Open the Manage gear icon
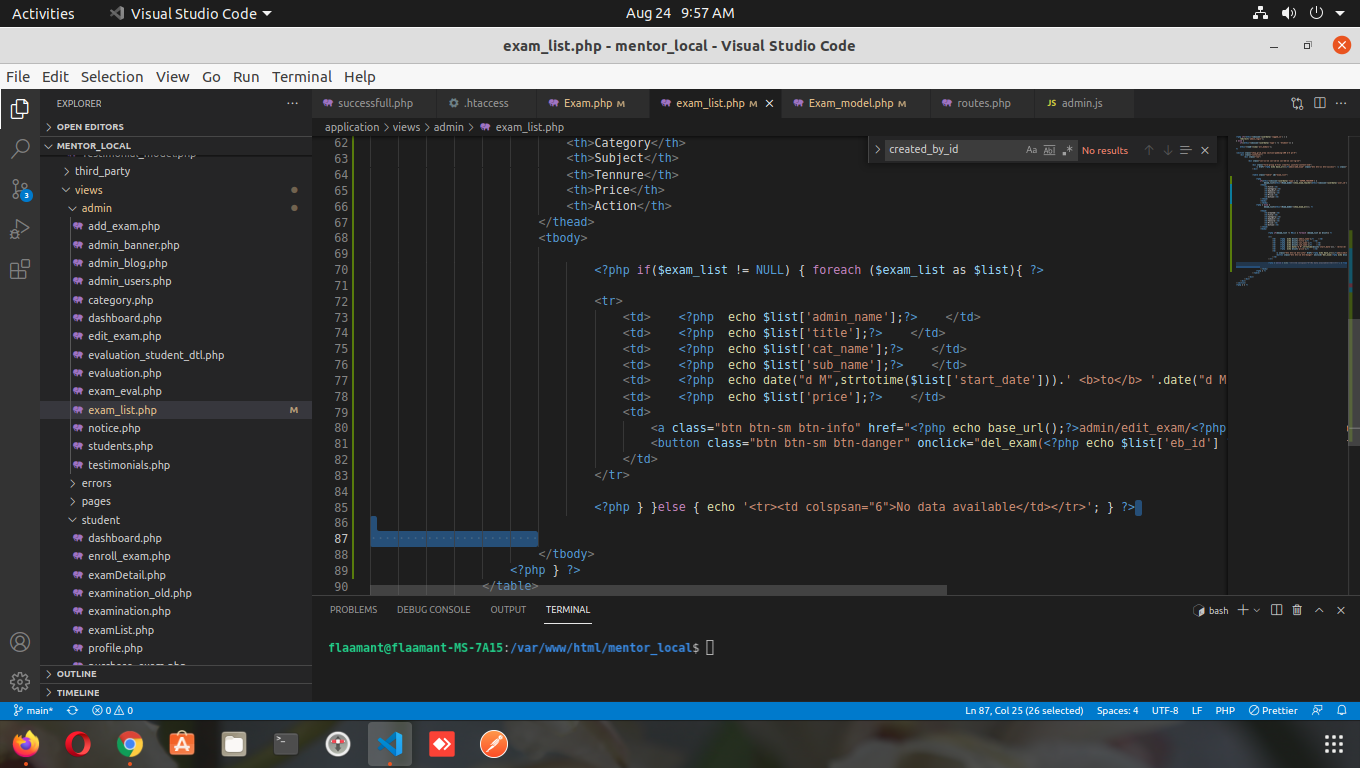The width and height of the screenshot is (1360, 768). coord(20,682)
